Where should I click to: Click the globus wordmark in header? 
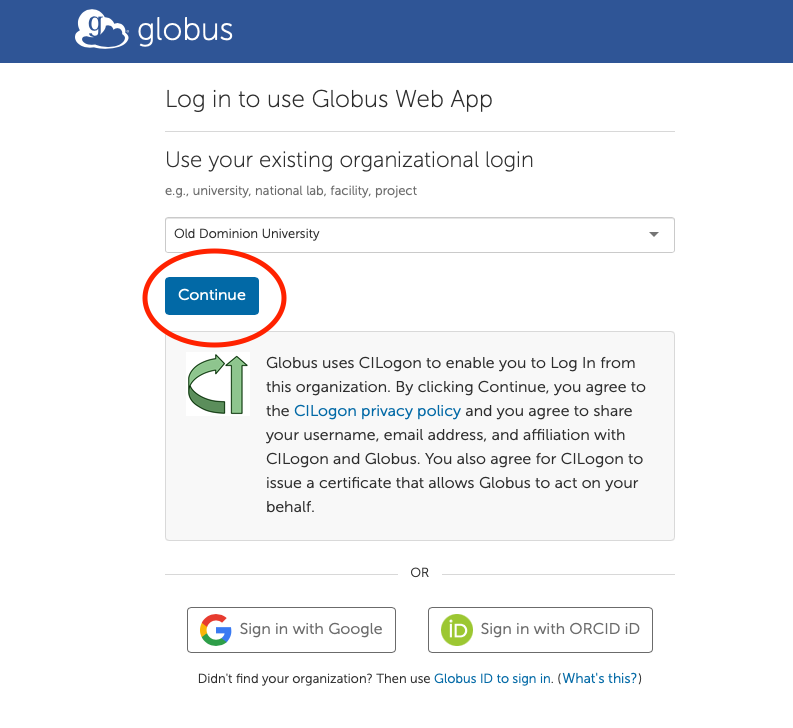[x=185, y=30]
